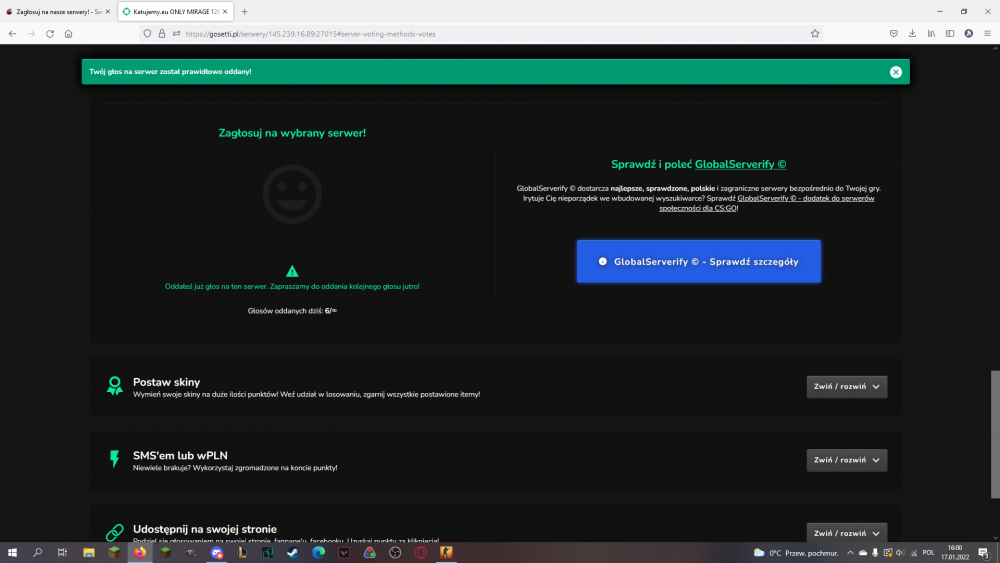The height and width of the screenshot is (563, 1000).
Task: Click the warning triangle above vote message
Action: (292, 272)
